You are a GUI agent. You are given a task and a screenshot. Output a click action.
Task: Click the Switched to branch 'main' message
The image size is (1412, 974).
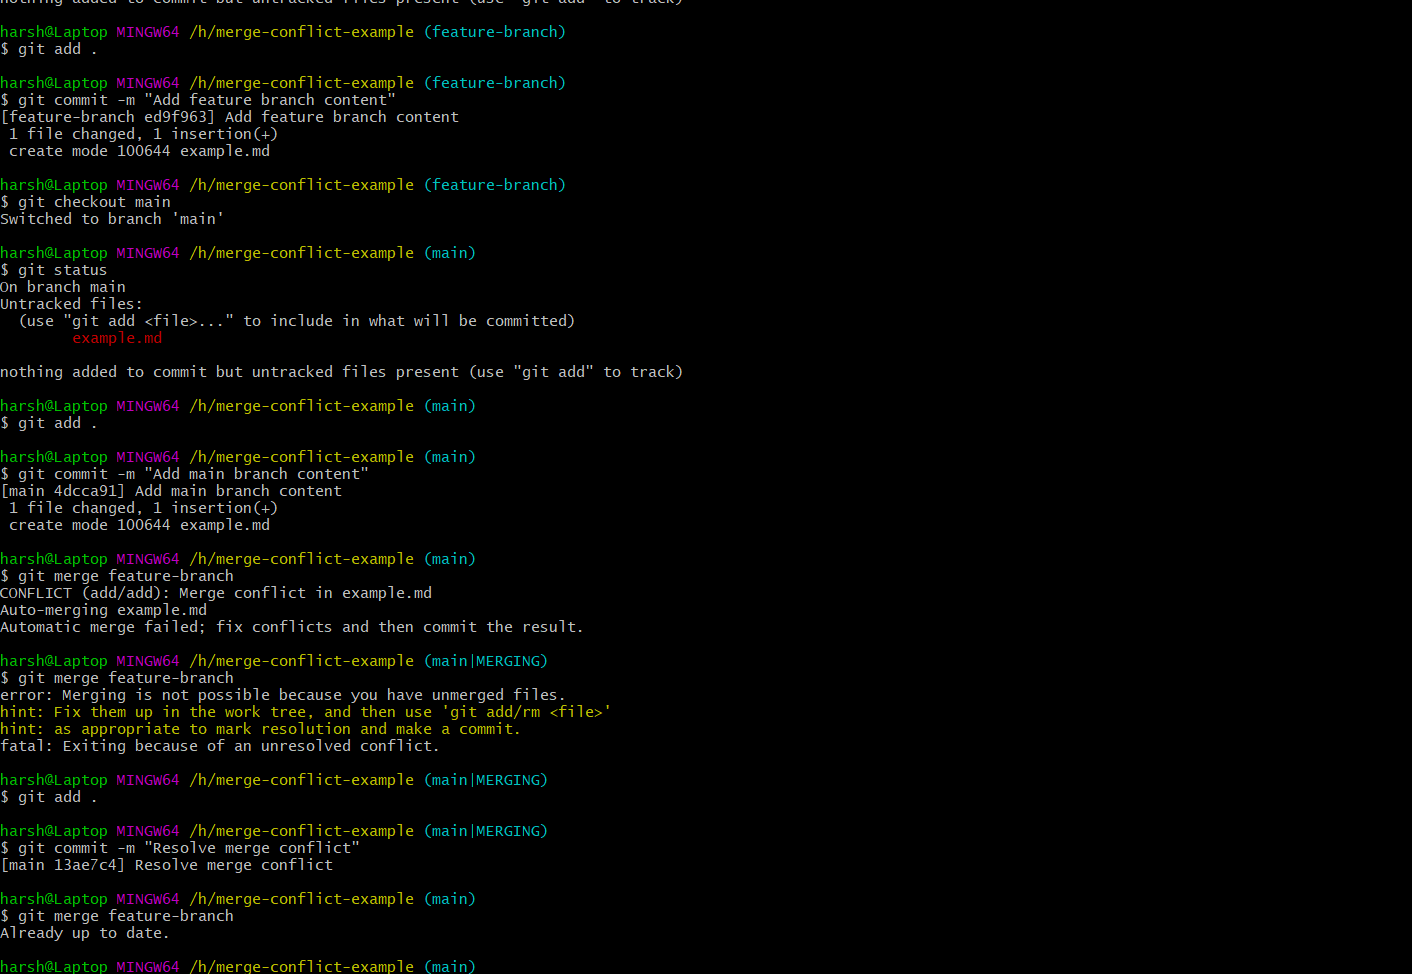click(112, 218)
